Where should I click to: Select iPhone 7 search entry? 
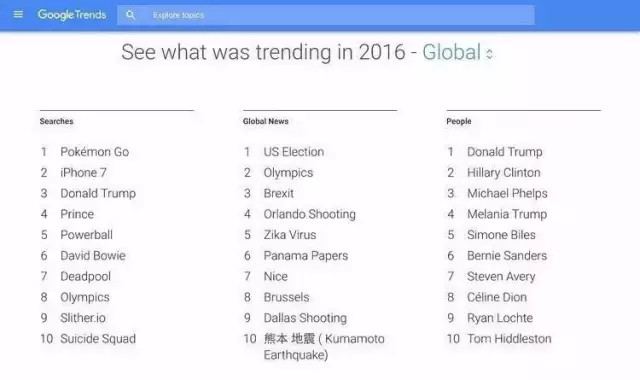click(83, 173)
